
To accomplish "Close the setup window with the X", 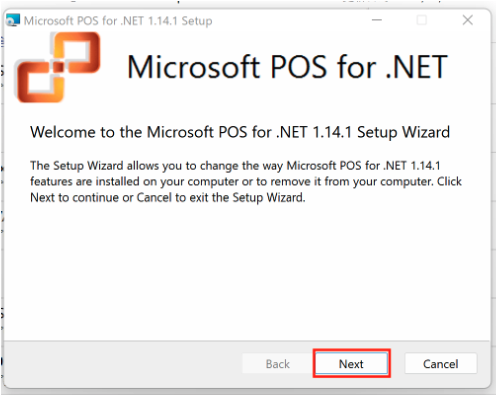I will pos(468,20).
